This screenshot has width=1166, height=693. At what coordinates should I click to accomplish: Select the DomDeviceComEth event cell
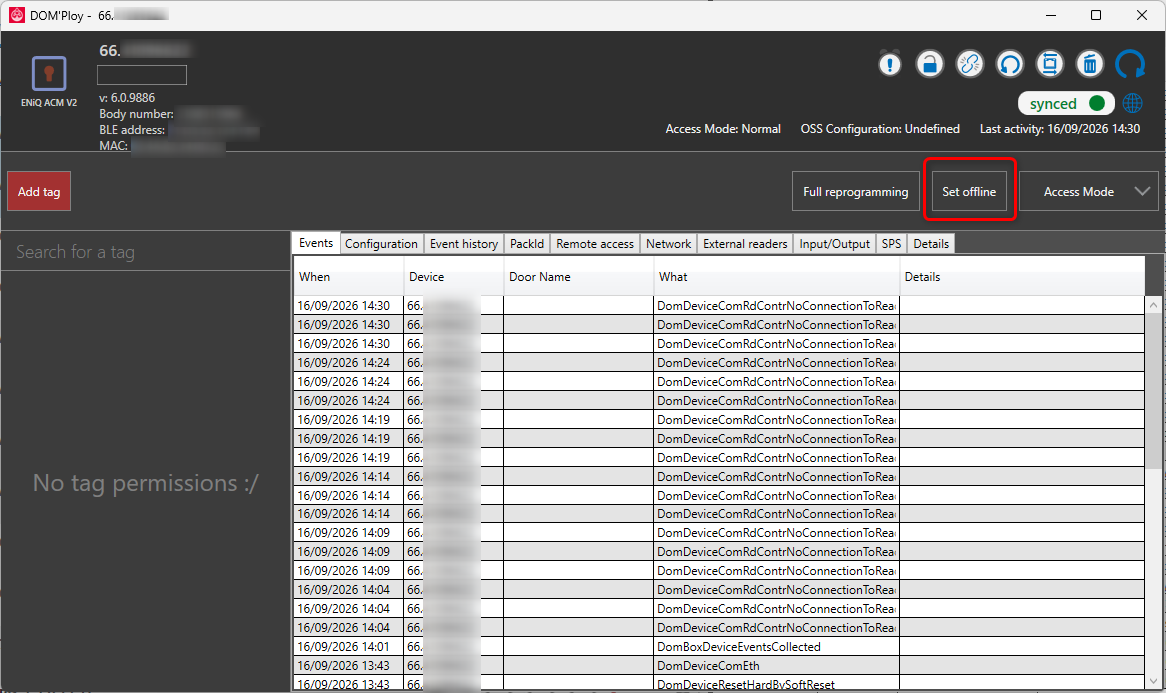coord(776,665)
